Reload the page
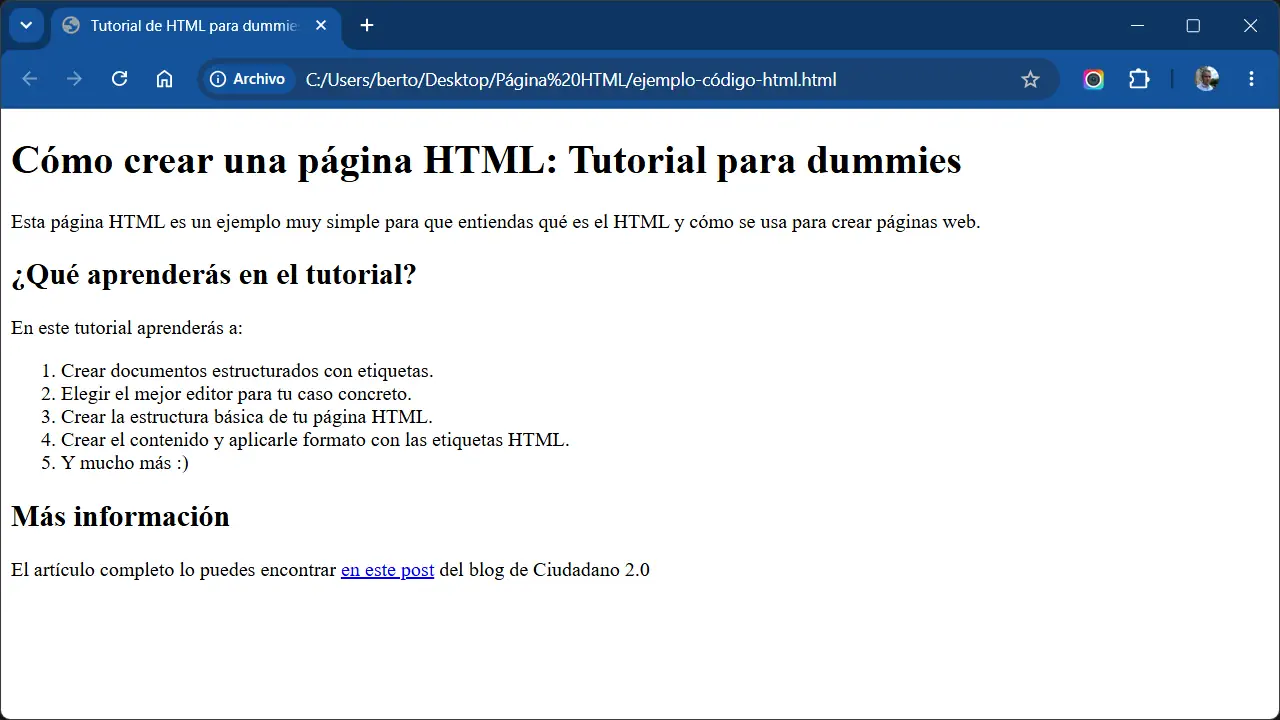 pyautogui.click(x=119, y=79)
